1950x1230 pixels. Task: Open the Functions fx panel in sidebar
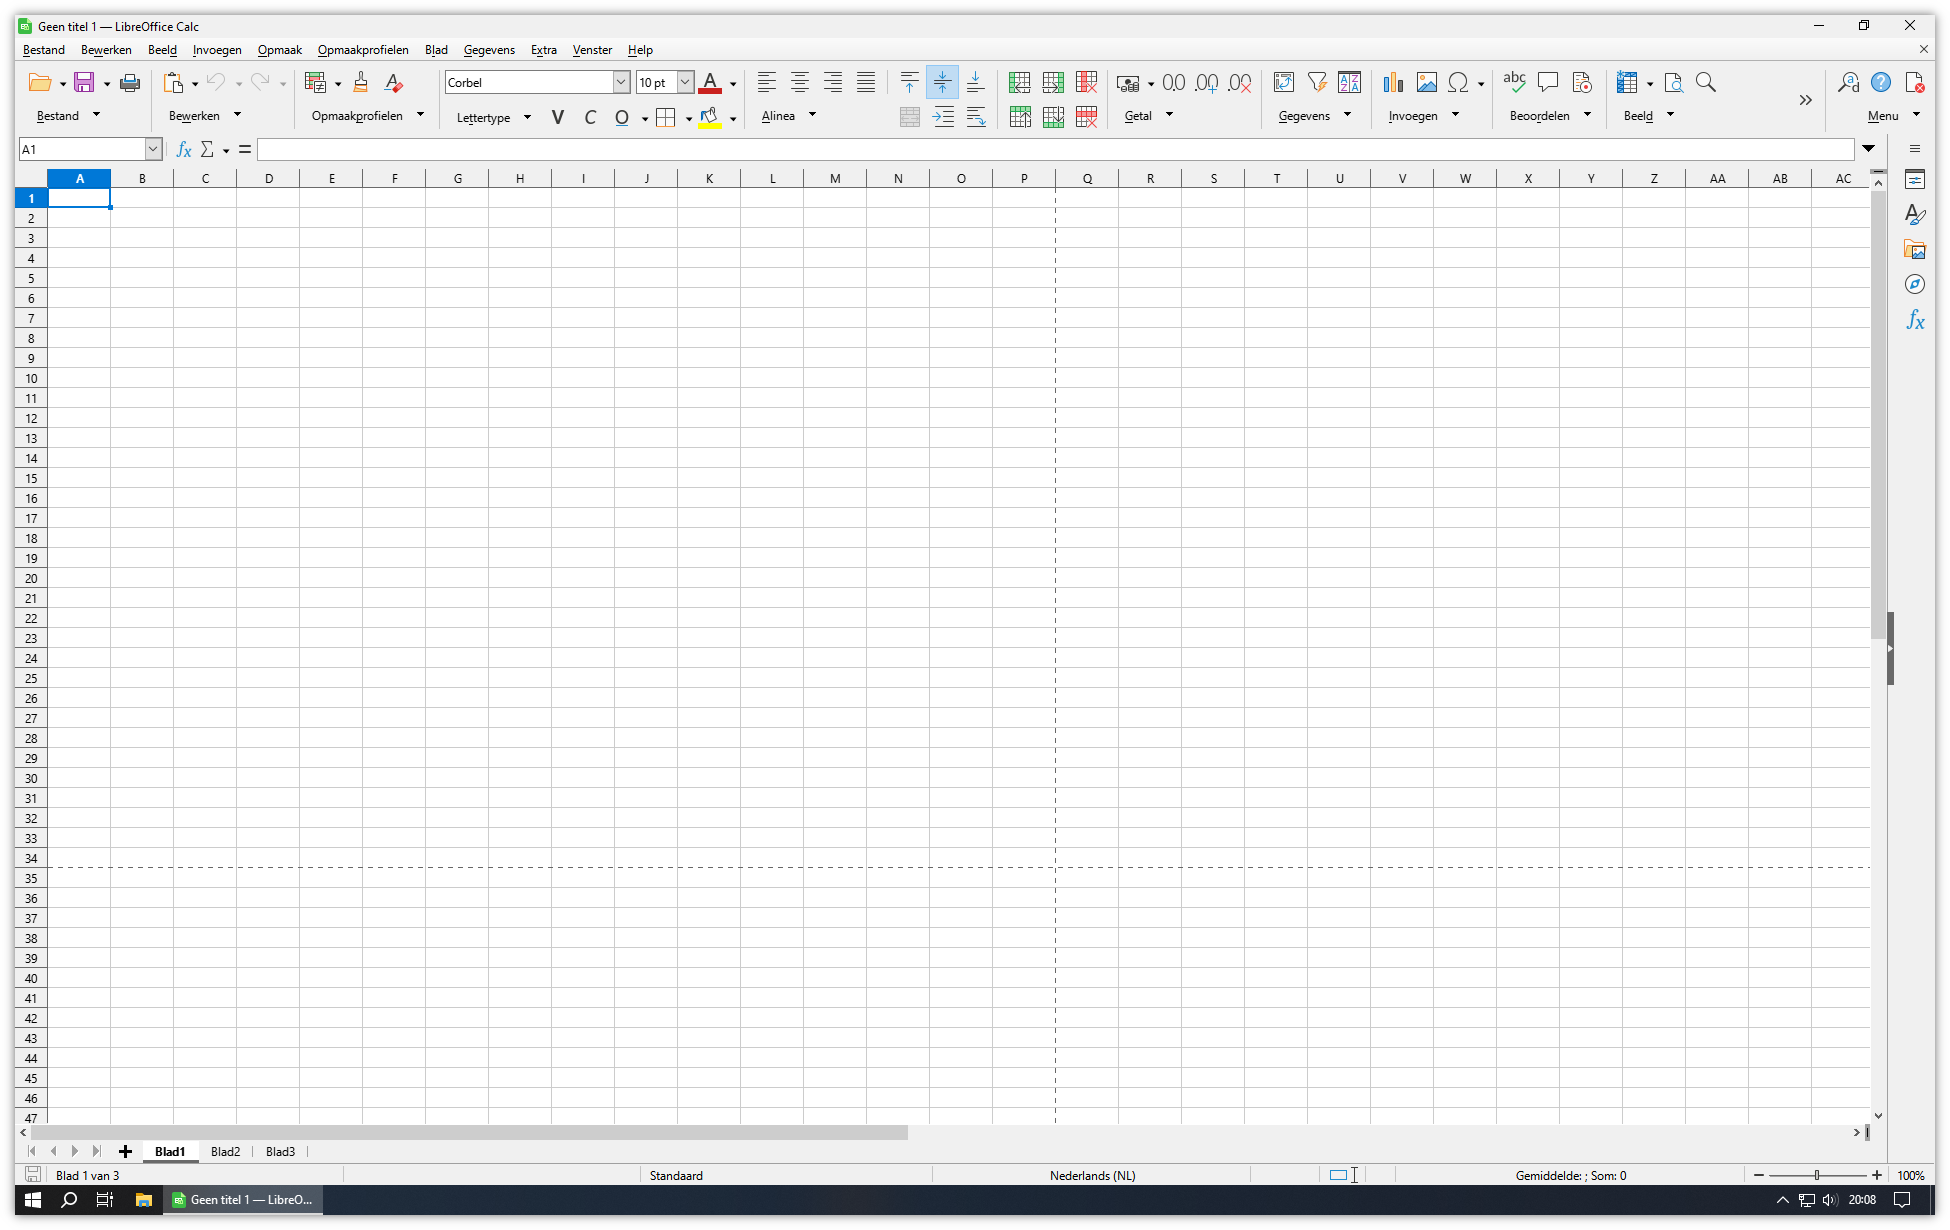tap(1914, 320)
